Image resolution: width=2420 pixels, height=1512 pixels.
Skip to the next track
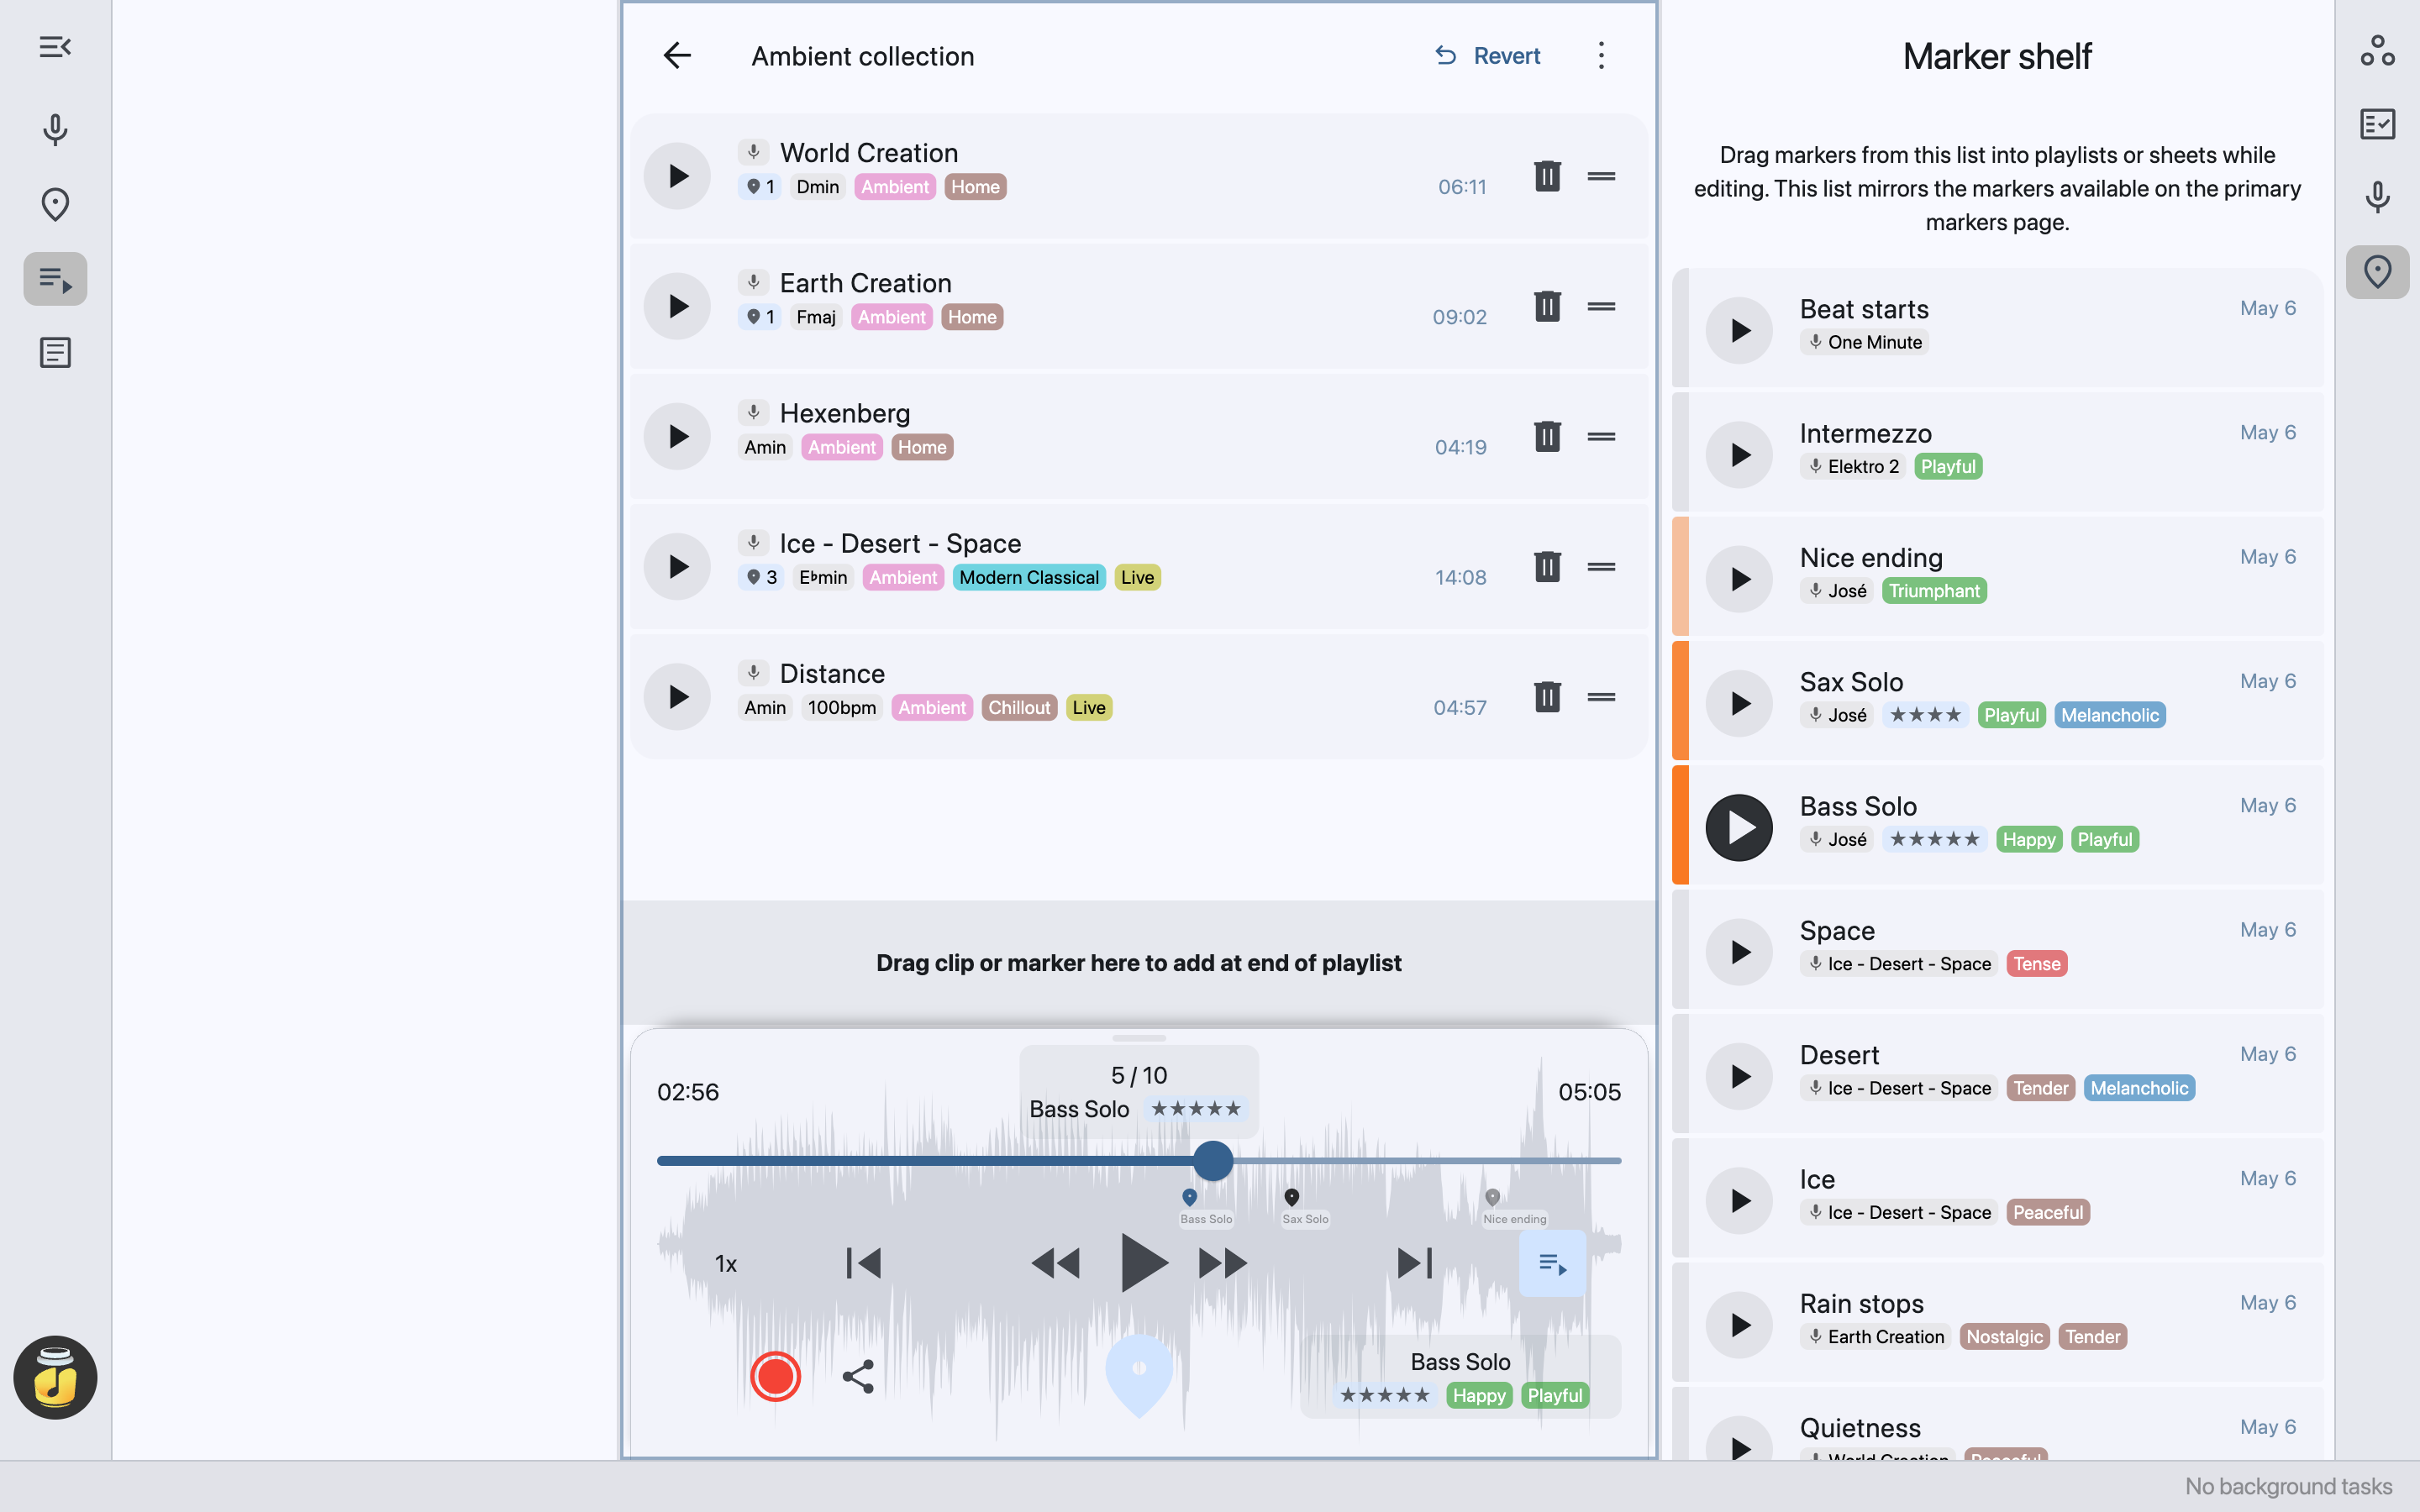point(1415,1263)
